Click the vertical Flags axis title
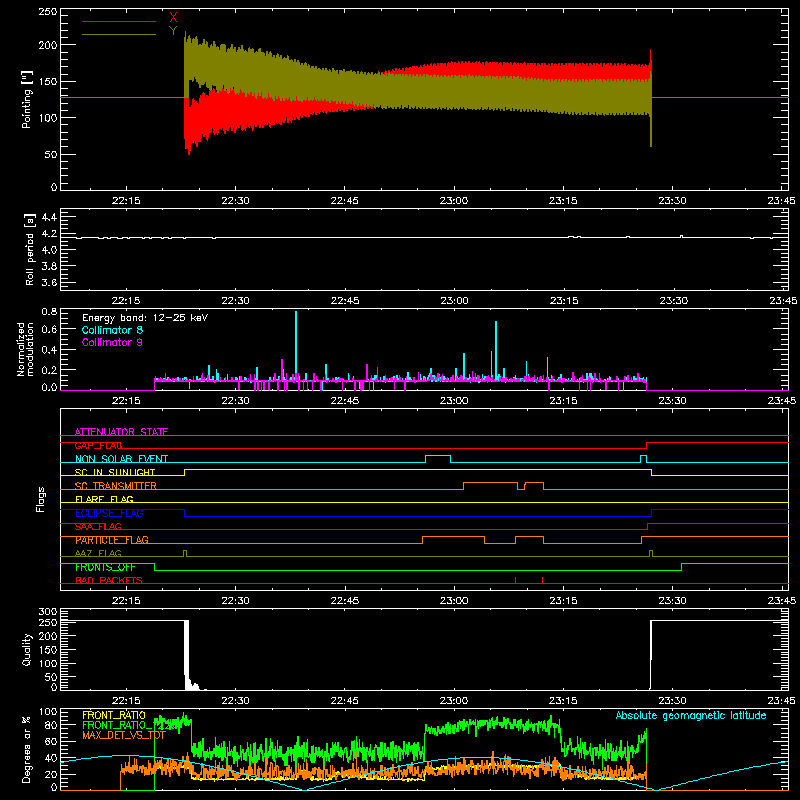Screen dimensions: 800x800 point(41,499)
